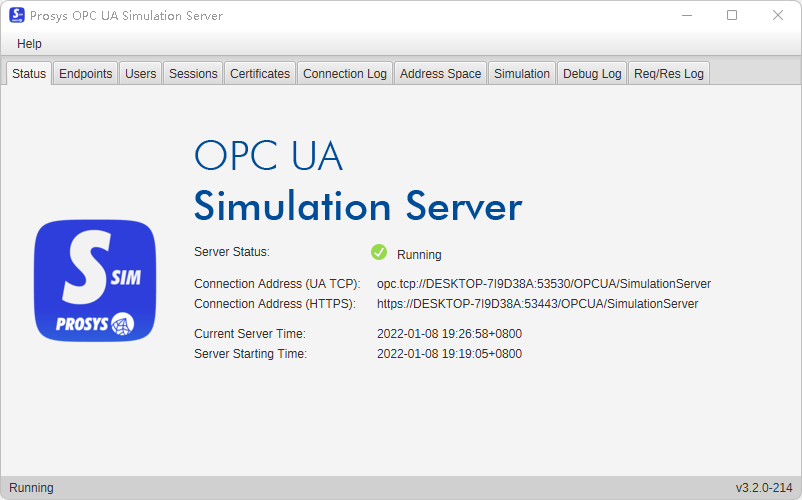Screen dimensions: 802x500
Task: Open the Certificates tab
Action: point(260,74)
